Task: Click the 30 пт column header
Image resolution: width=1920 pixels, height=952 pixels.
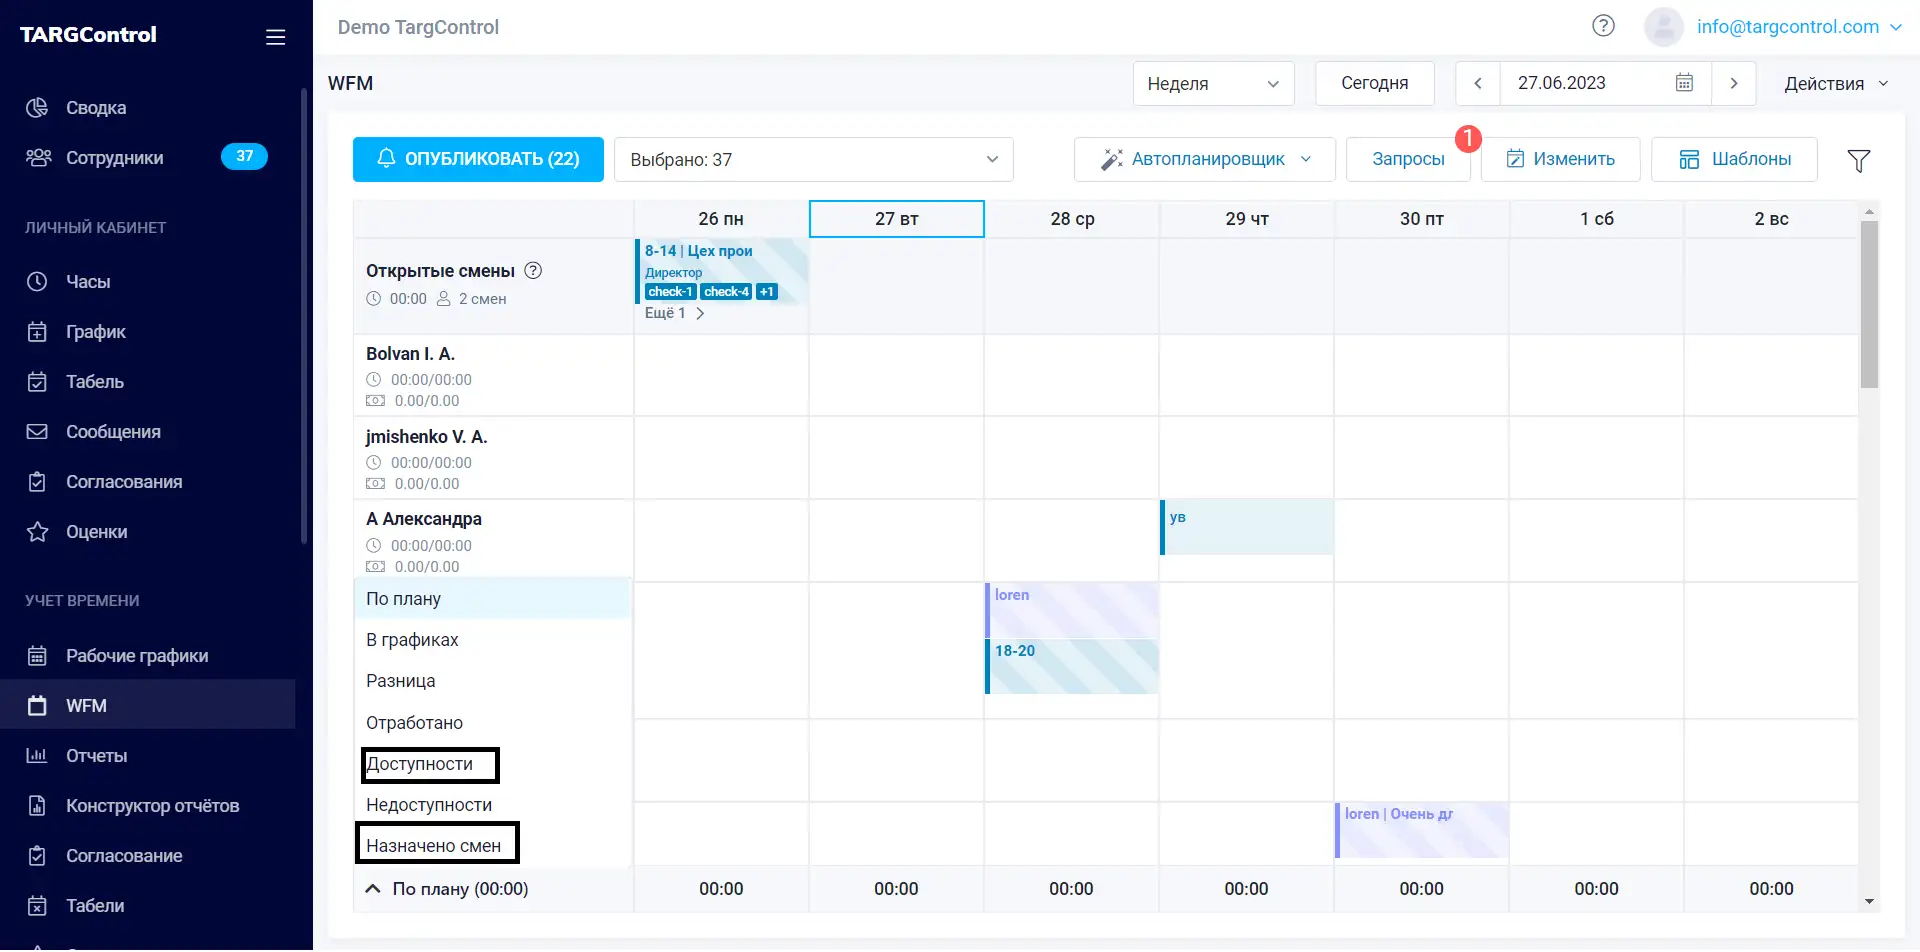Action: click(1422, 219)
